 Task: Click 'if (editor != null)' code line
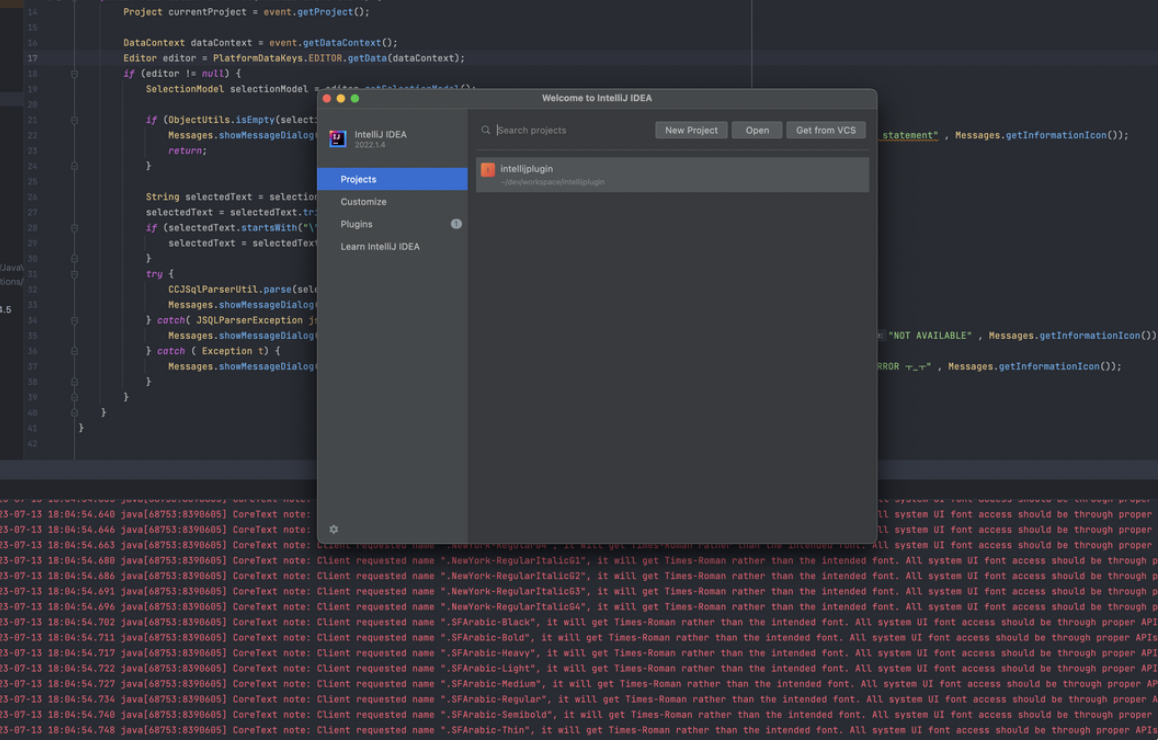point(182,74)
